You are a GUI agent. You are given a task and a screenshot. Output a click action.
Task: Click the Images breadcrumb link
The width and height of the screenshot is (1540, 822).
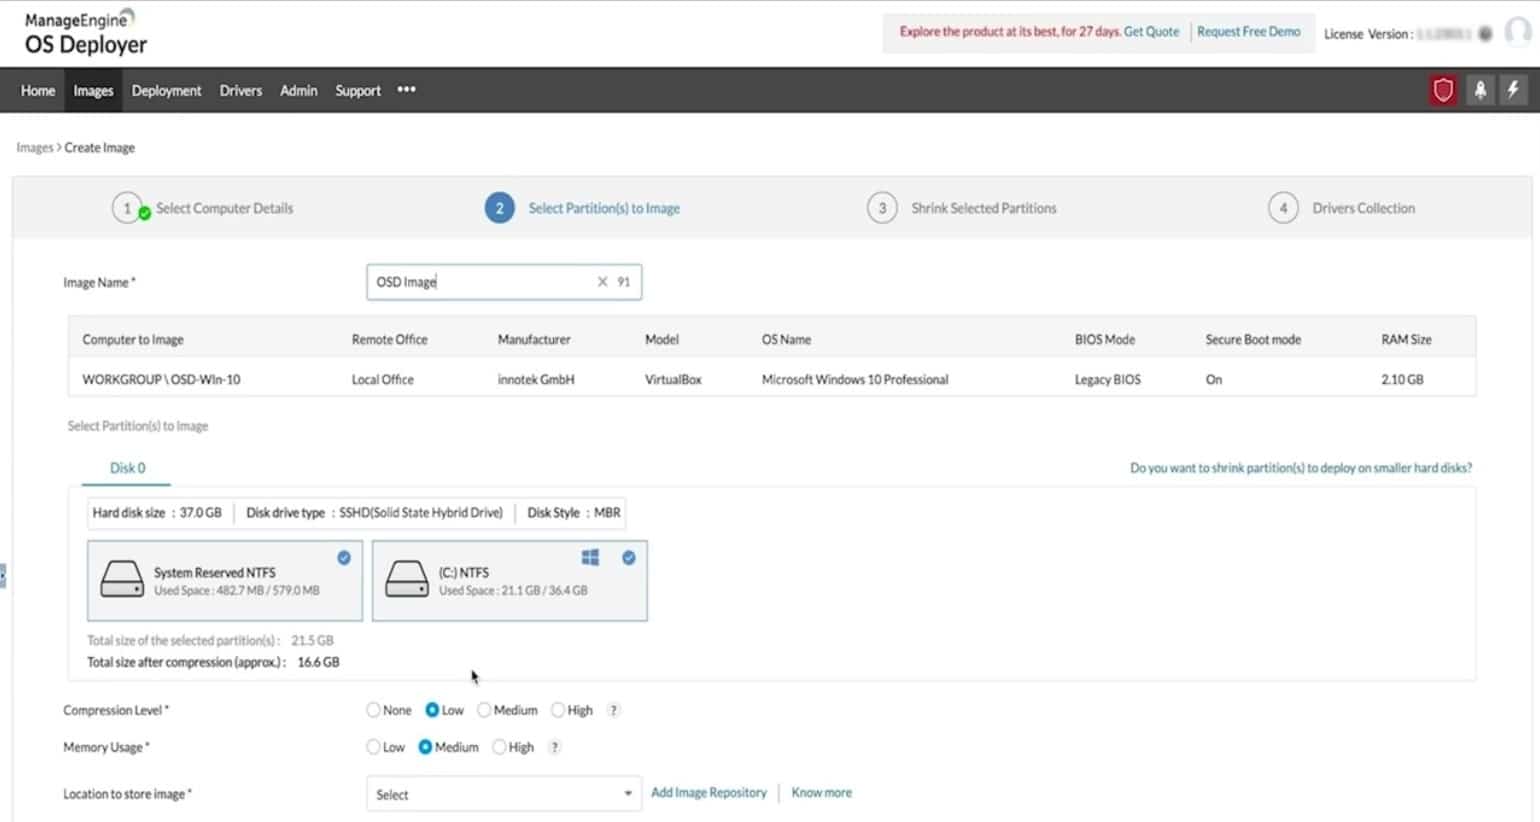tap(34, 147)
